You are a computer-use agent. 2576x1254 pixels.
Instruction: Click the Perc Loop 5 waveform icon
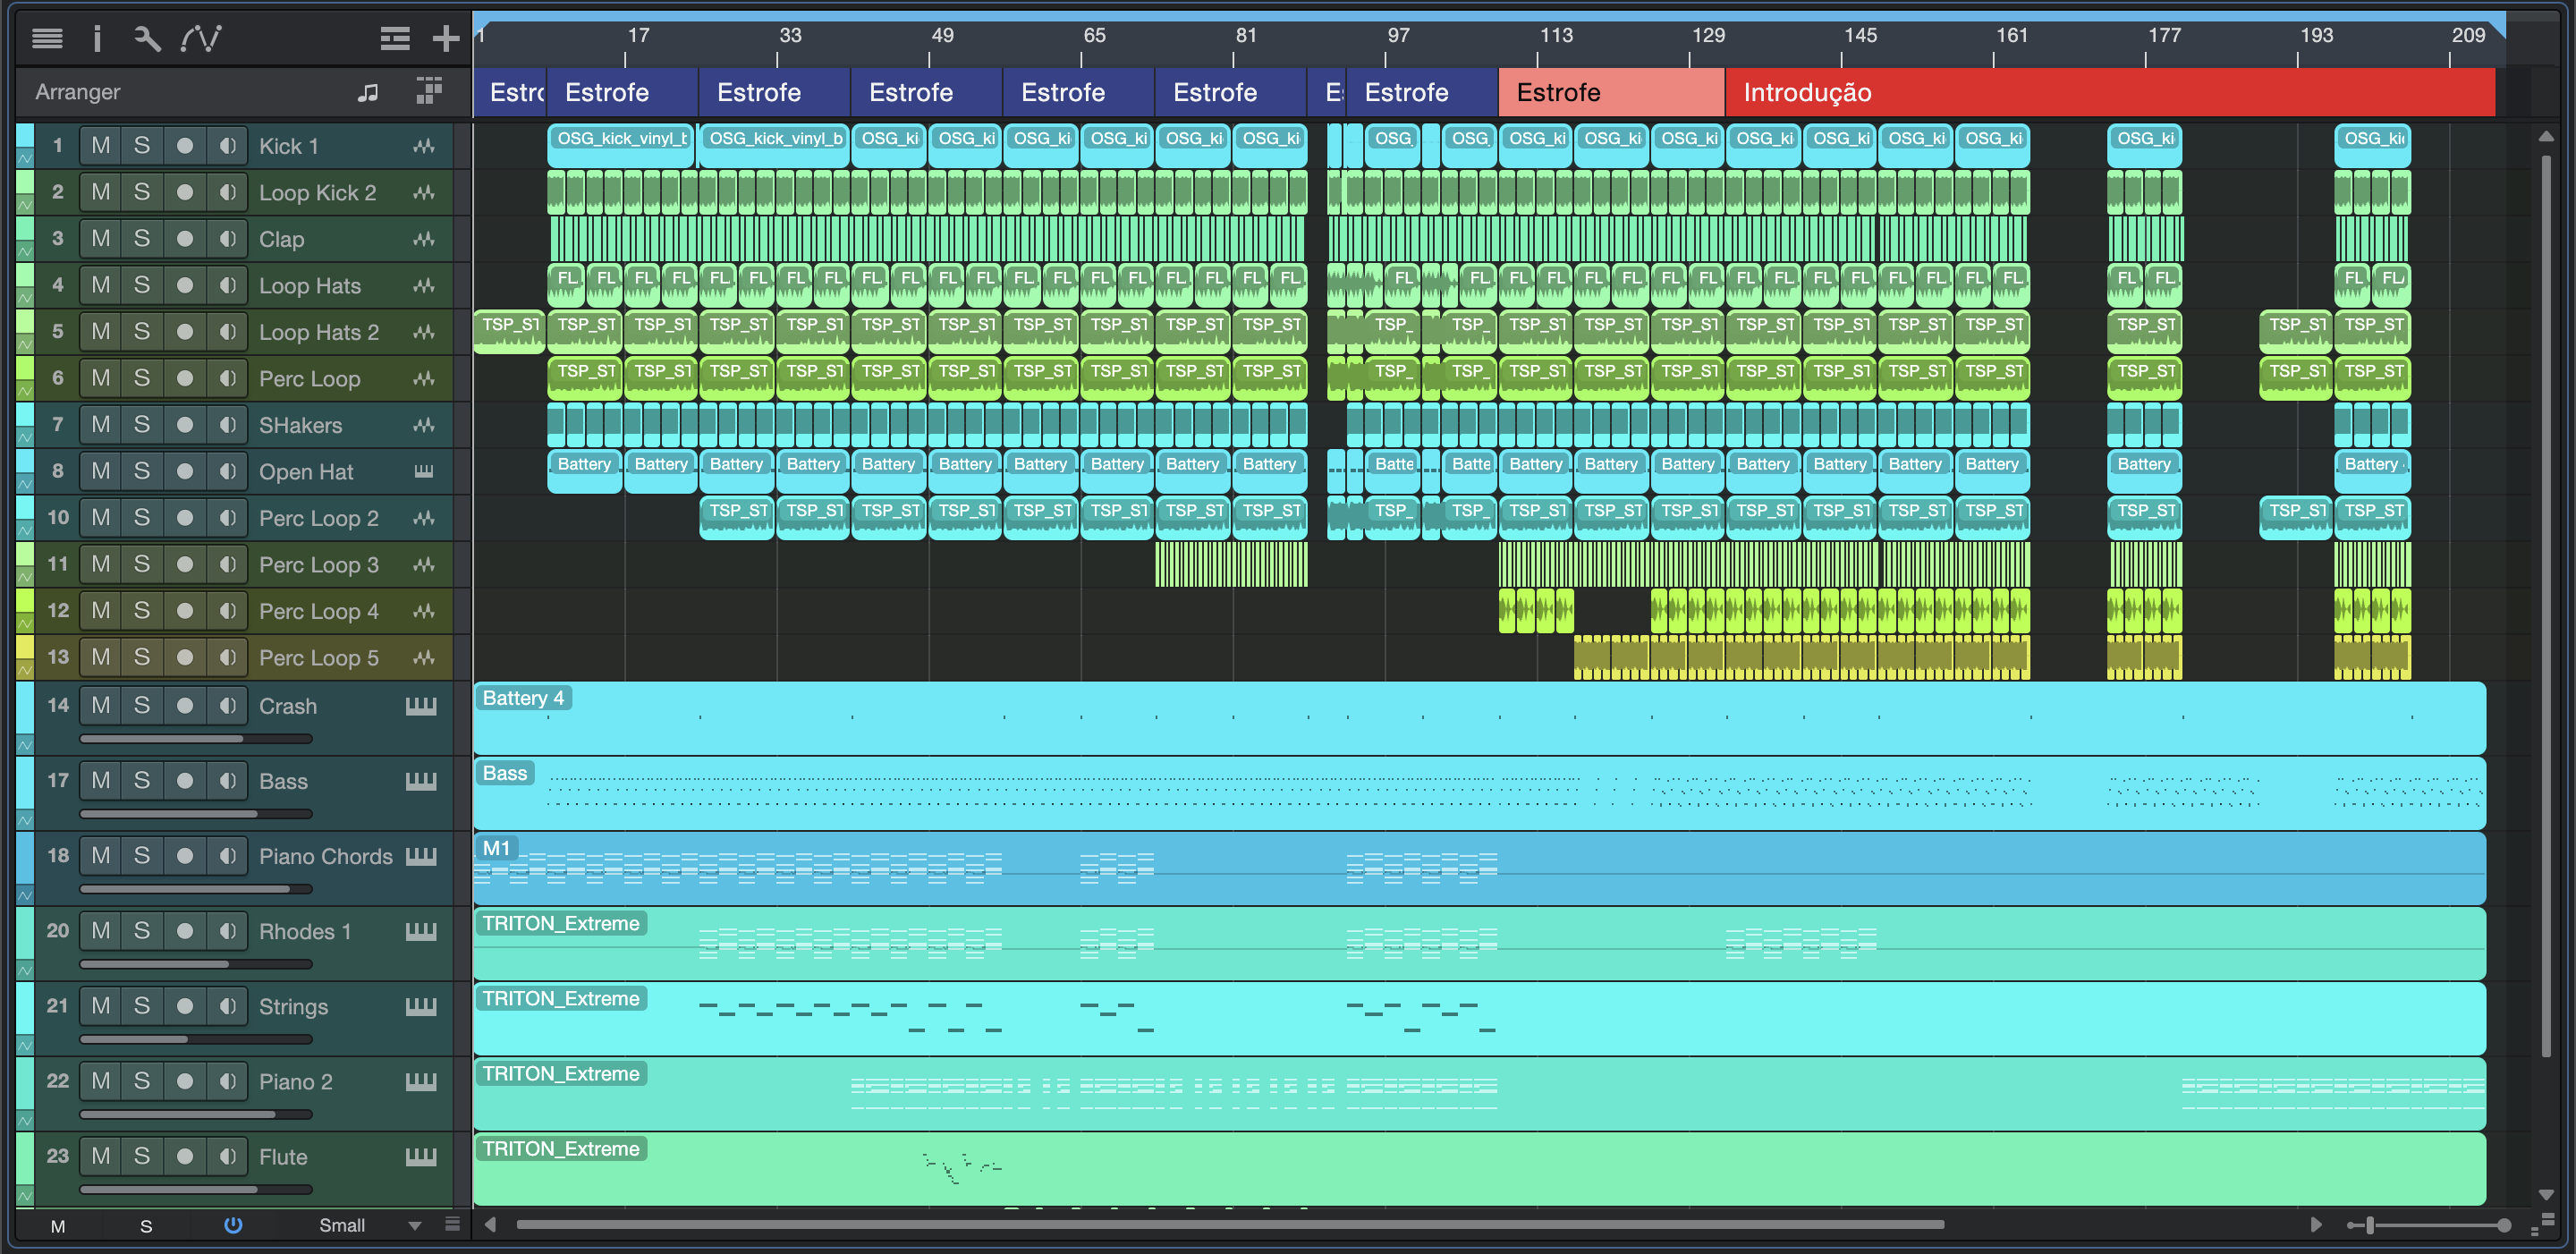424,657
